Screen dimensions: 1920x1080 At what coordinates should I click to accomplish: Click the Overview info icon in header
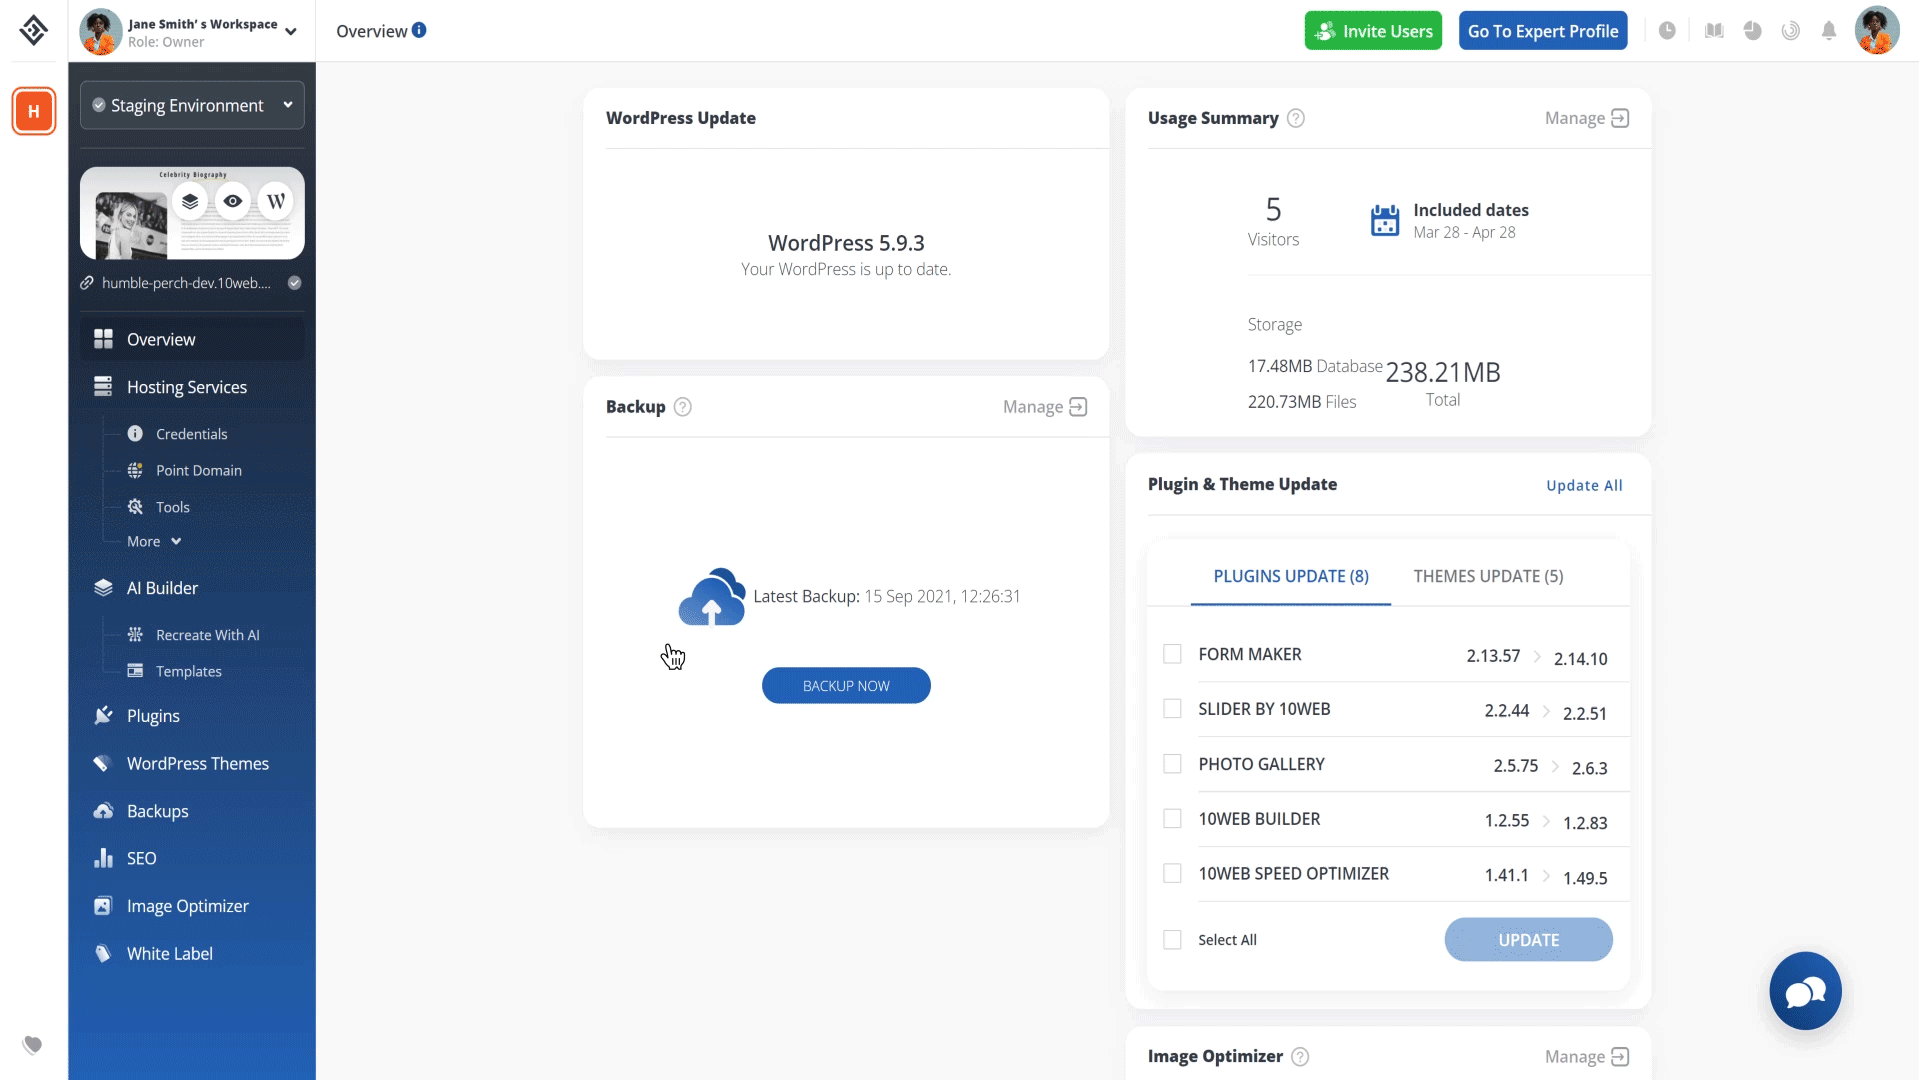tap(419, 30)
